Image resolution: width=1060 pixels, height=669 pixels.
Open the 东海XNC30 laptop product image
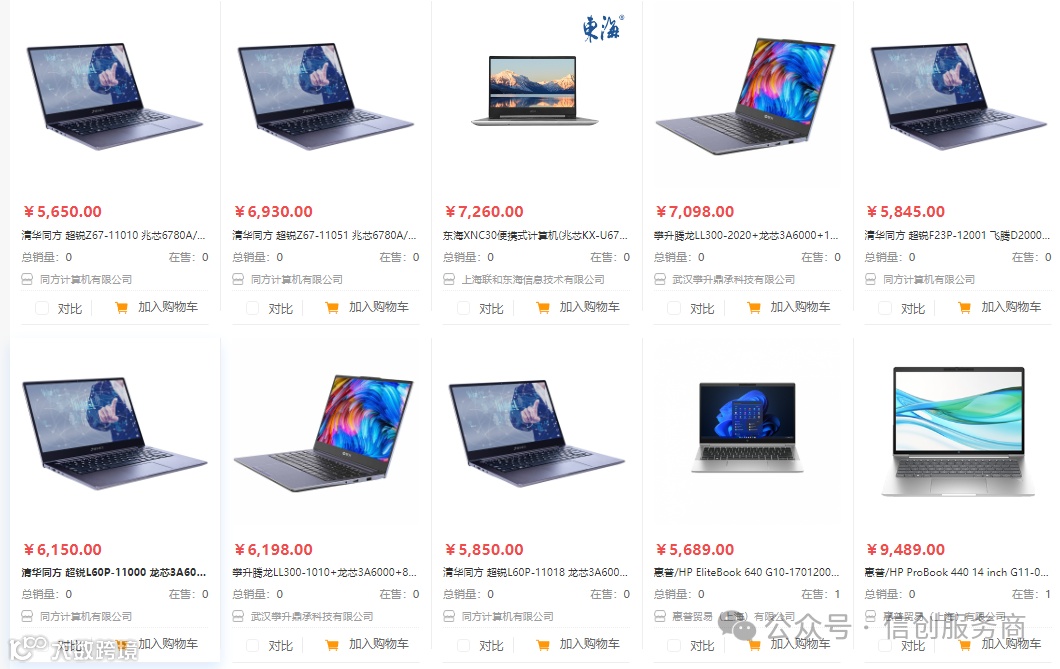coord(534,91)
